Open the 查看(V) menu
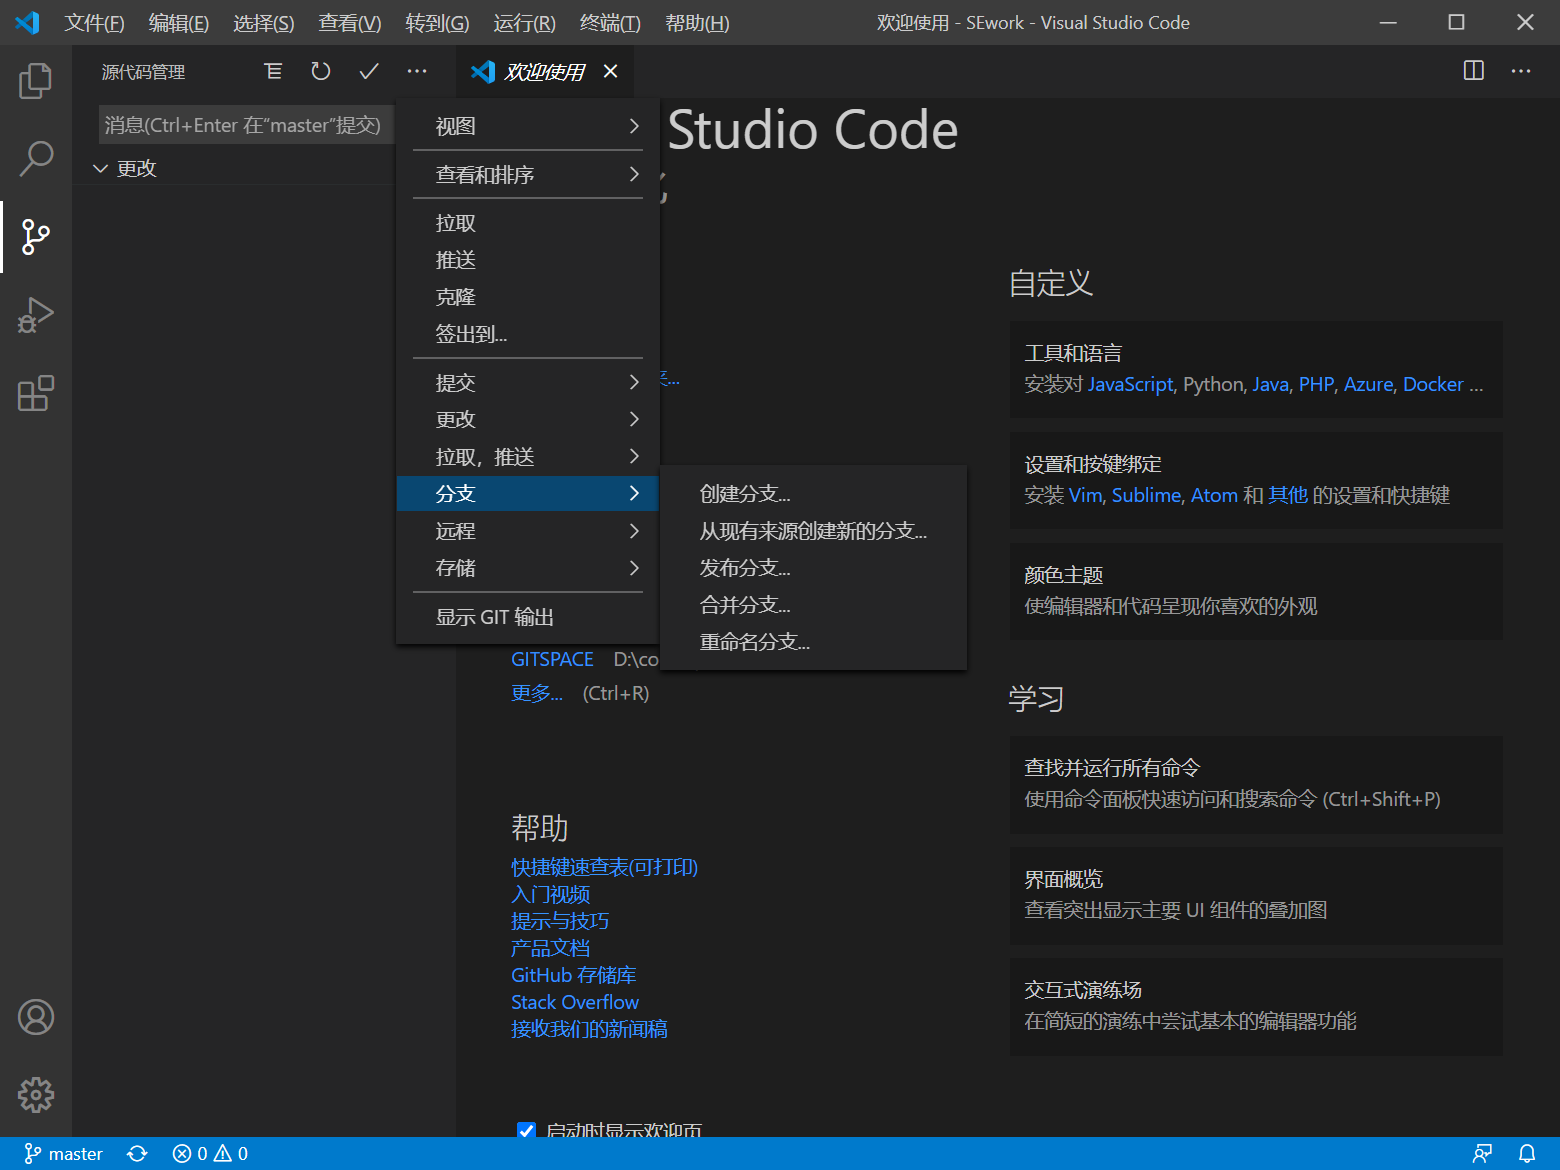Viewport: 1560px width, 1170px height. coord(350,22)
